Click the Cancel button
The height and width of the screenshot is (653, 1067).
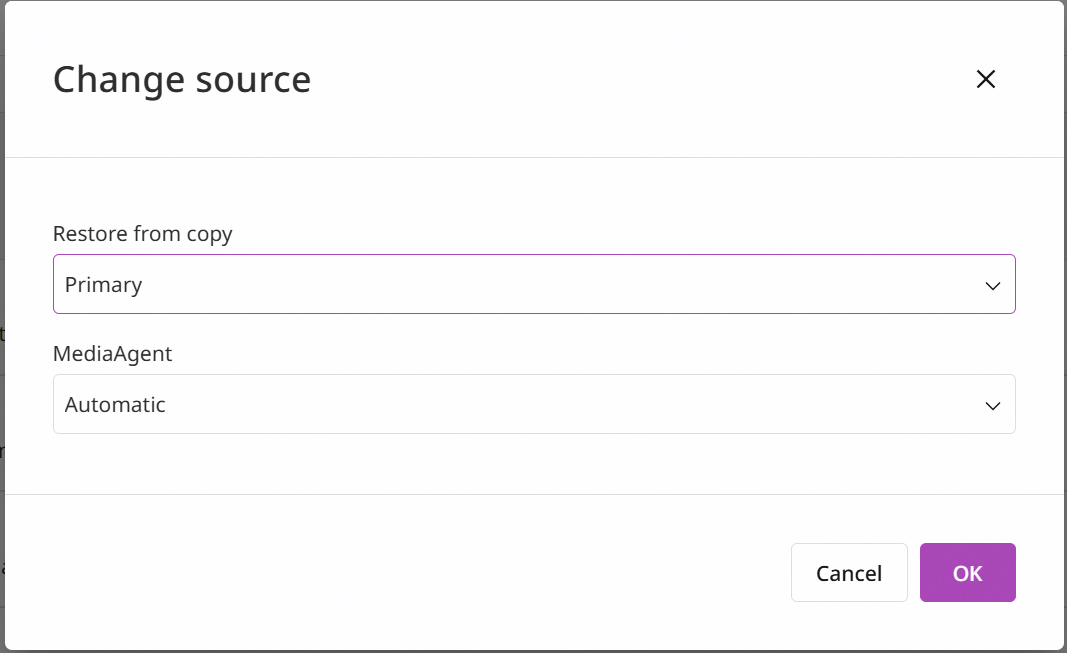[849, 573]
